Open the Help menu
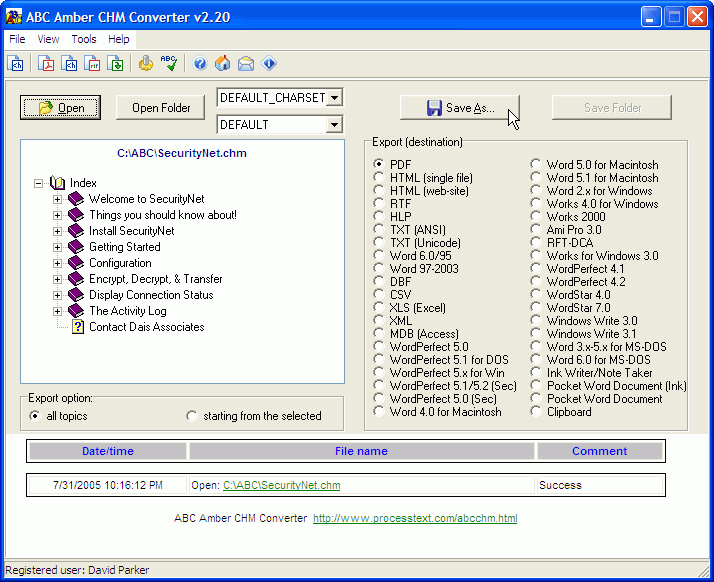This screenshot has width=714, height=582. coord(119,39)
